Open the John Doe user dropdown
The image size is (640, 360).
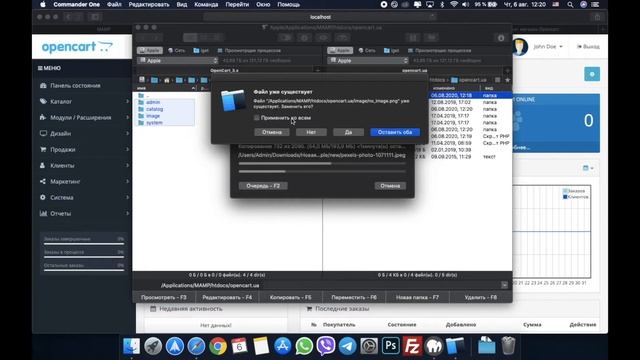548,47
